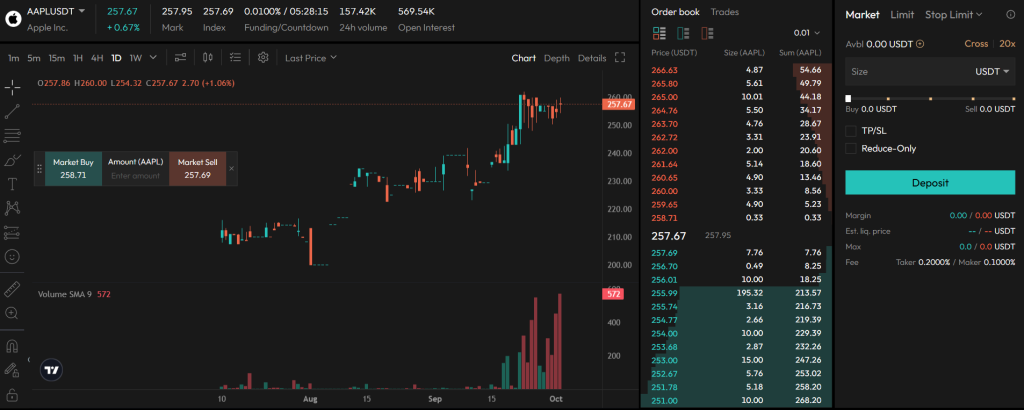Viewport: 1024px width, 410px height.
Task: Open chart settings gear icon
Action: click(263, 58)
